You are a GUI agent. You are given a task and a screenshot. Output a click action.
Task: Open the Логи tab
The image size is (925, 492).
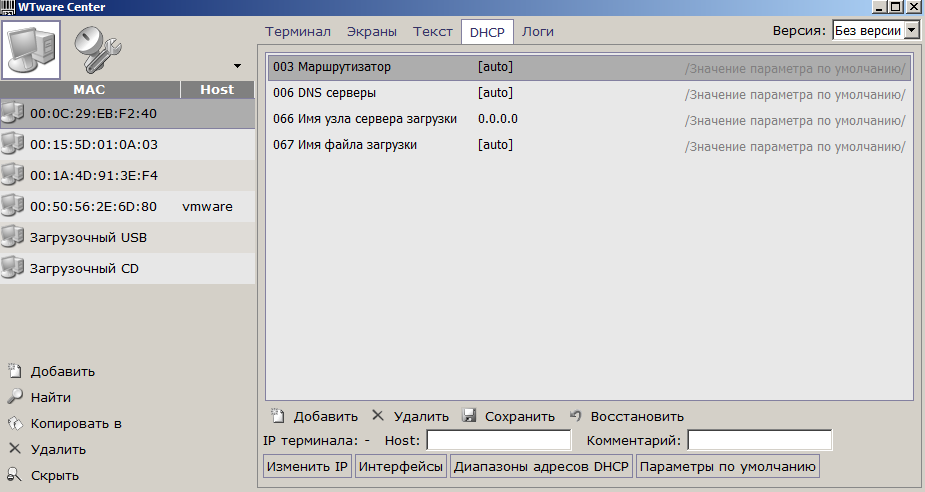pyautogui.click(x=537, y=31)
